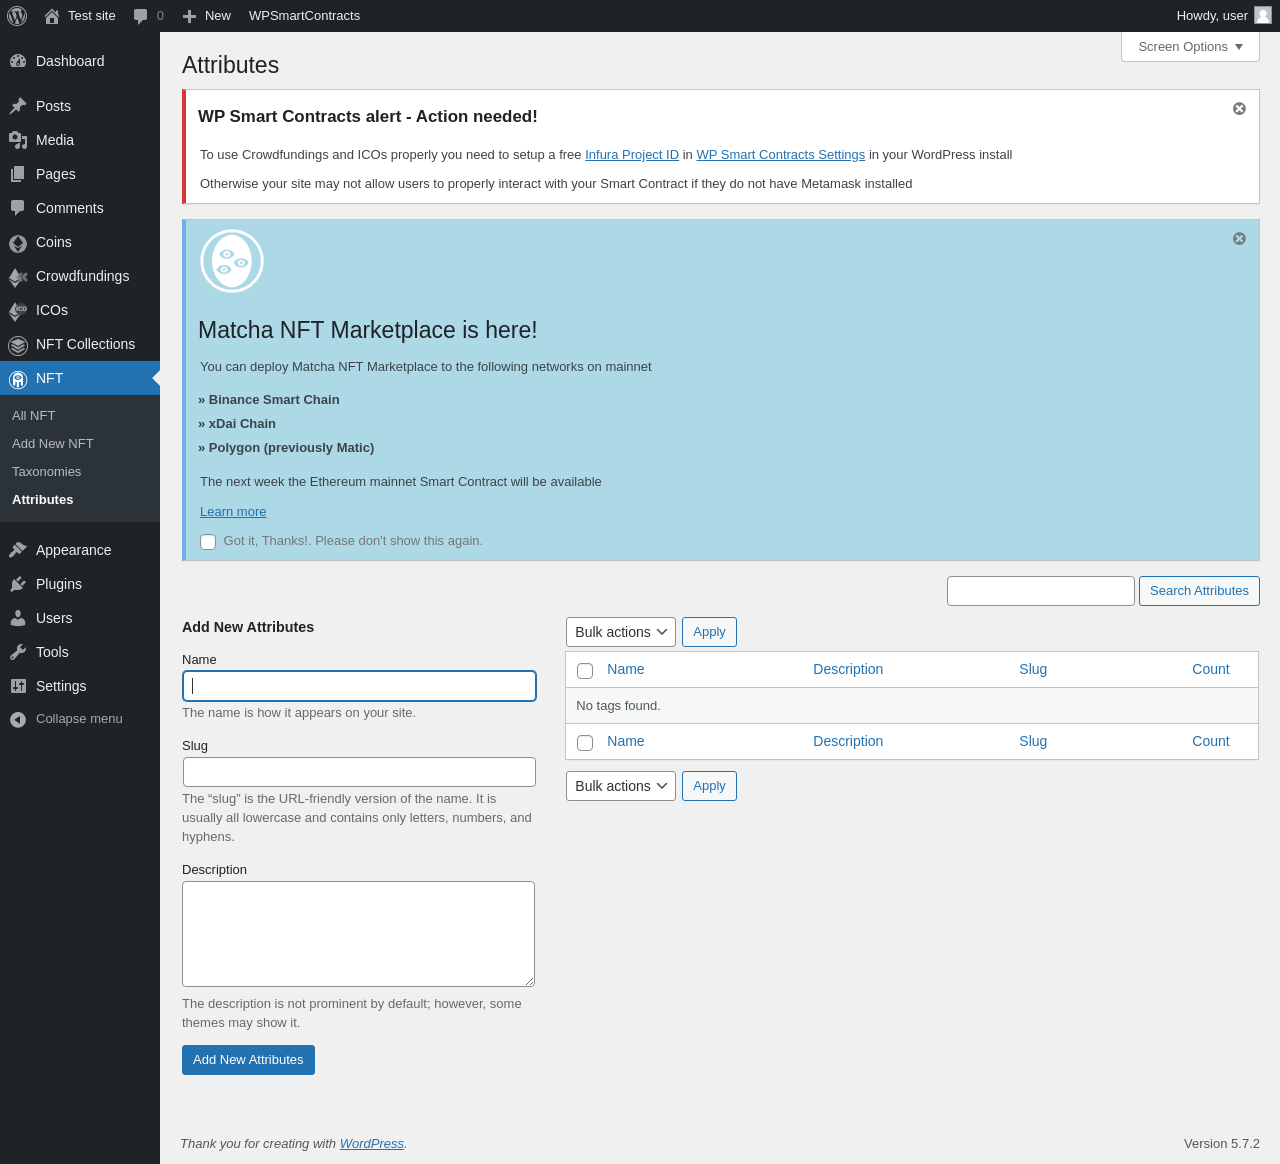This screenshot has height=1164, width=1280.
Task: Follow the Learn more link
Action: tap(233, 512)
